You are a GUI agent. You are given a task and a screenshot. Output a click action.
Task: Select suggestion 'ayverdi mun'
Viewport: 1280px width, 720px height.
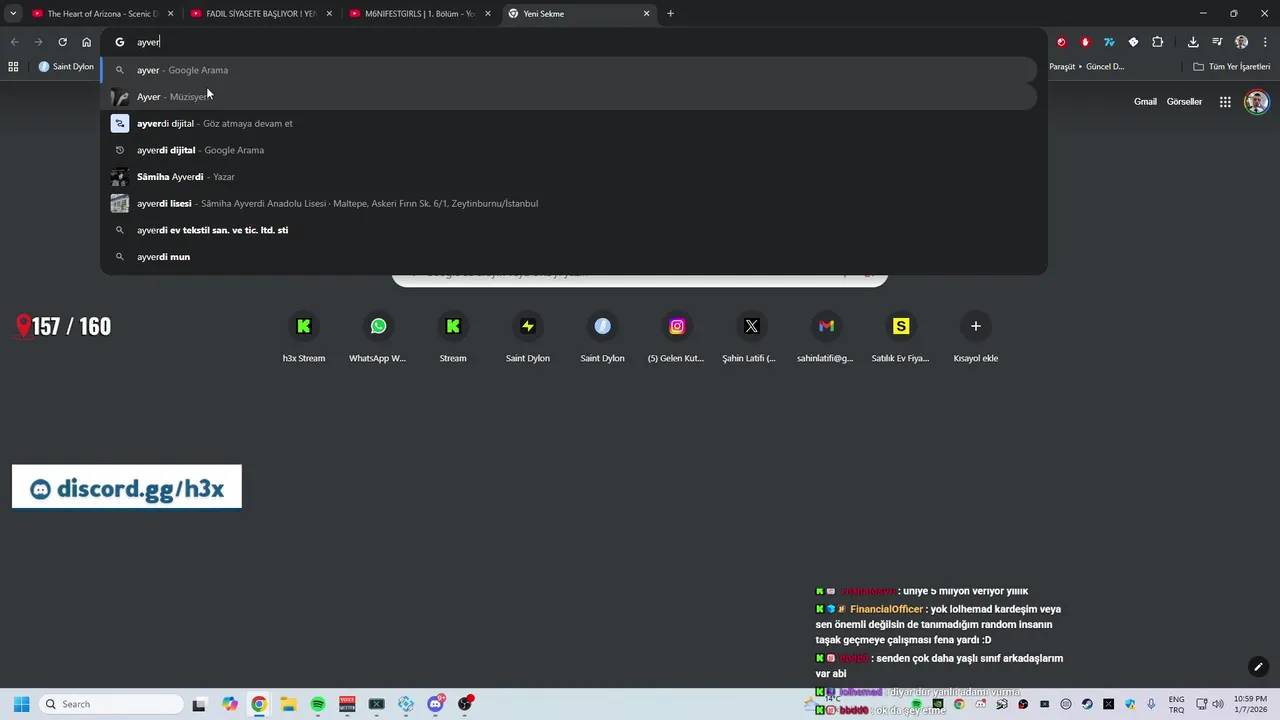click(x=568, y=257)
